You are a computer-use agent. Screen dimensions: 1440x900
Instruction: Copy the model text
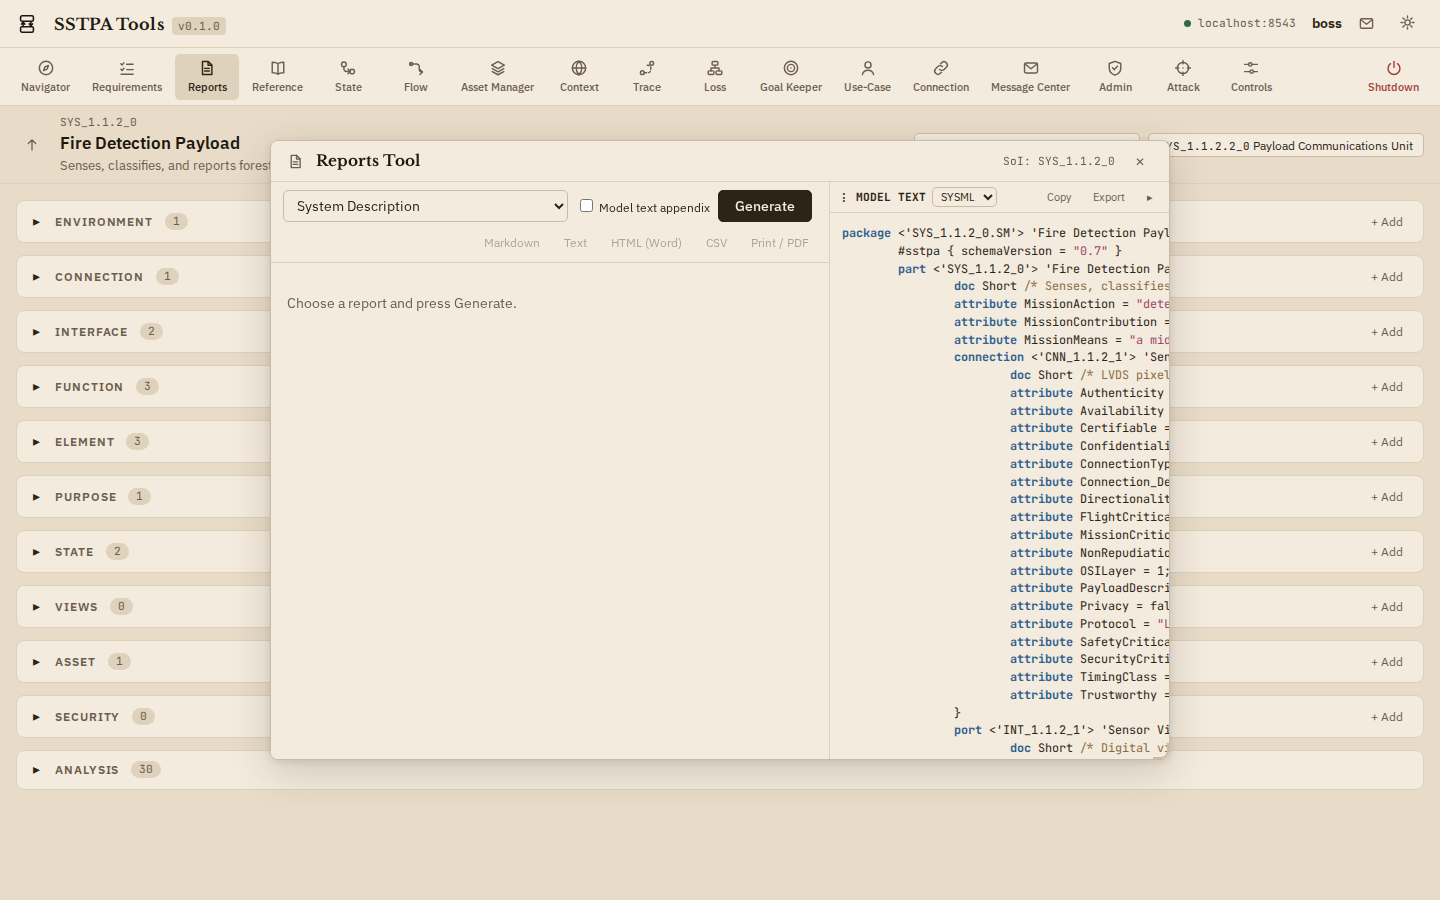[x=1059, y=197]
